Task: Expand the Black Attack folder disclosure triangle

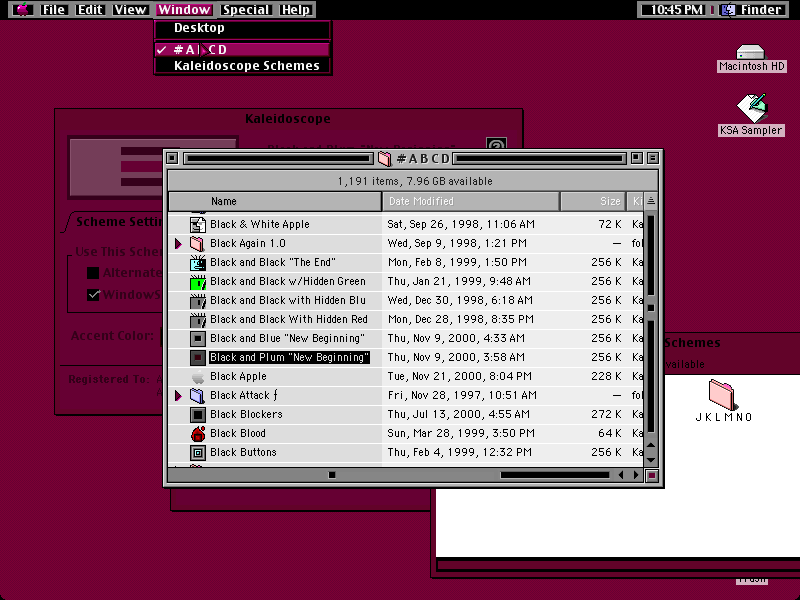Action: click(x=178, y=395)
